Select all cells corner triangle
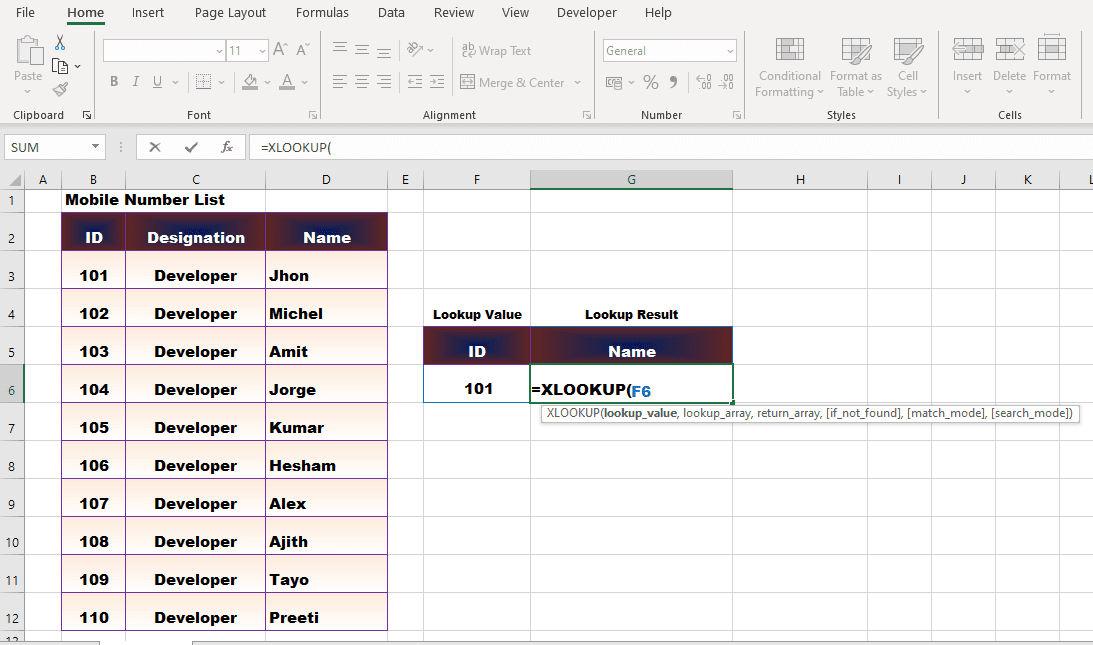The image size is (1093, 645). point(13,180)
